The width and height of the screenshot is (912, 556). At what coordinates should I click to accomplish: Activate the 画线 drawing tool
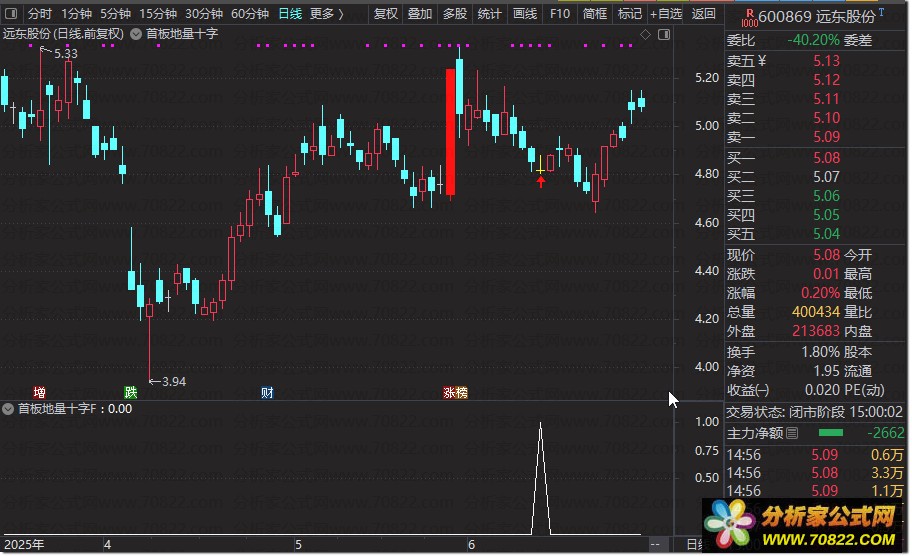click(525, 13)
